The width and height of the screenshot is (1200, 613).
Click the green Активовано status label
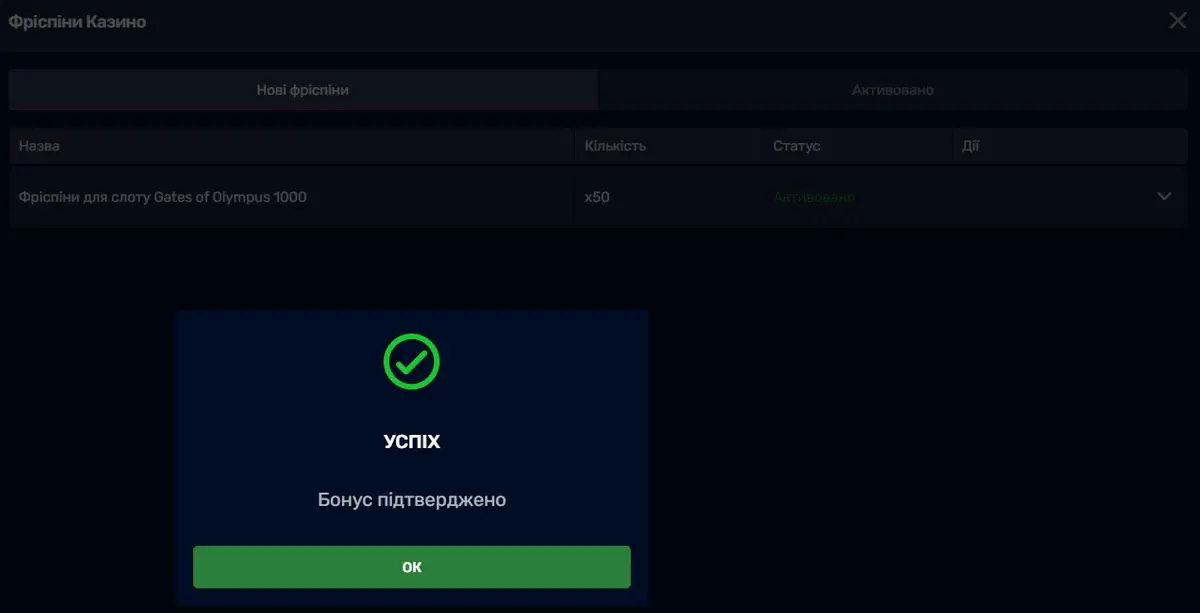click(814, 197)
